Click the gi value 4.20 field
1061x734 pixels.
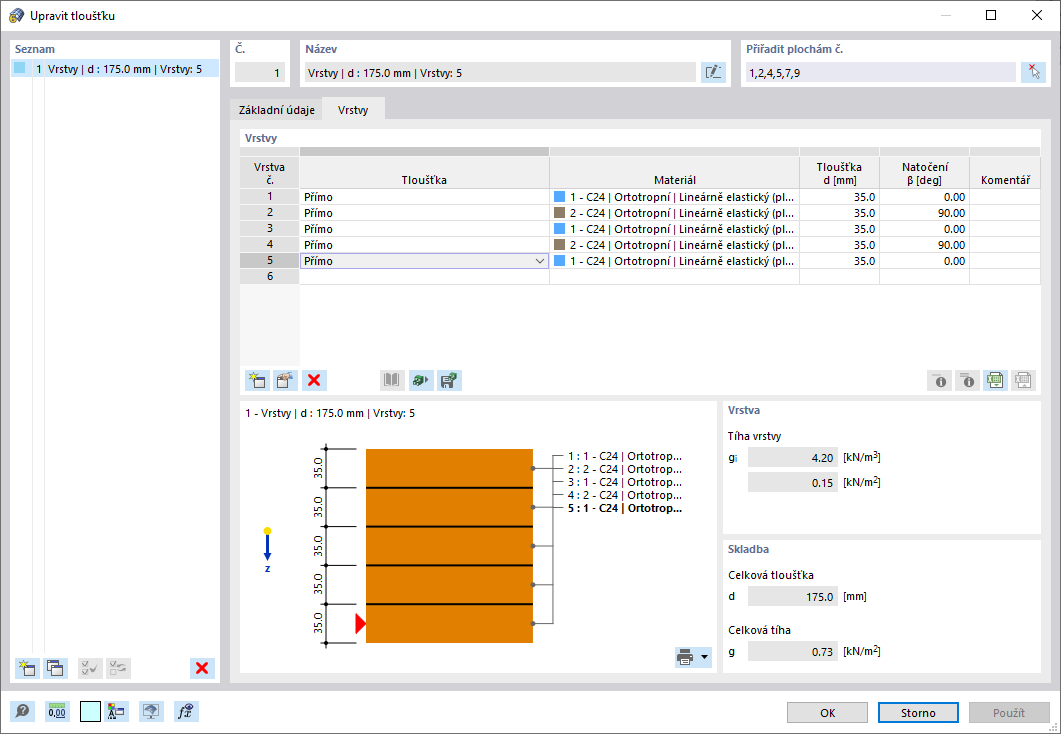click(792, 458)
